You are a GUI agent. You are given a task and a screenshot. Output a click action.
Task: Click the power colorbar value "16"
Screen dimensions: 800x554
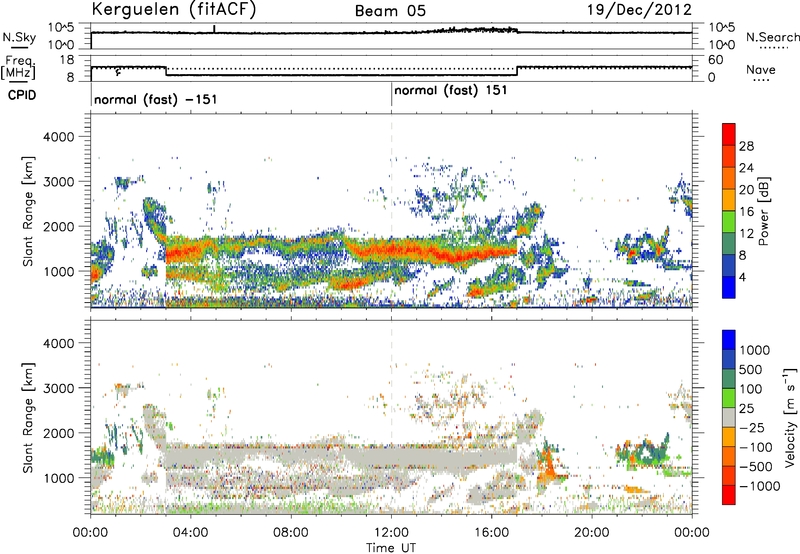(x=746, y=212)
